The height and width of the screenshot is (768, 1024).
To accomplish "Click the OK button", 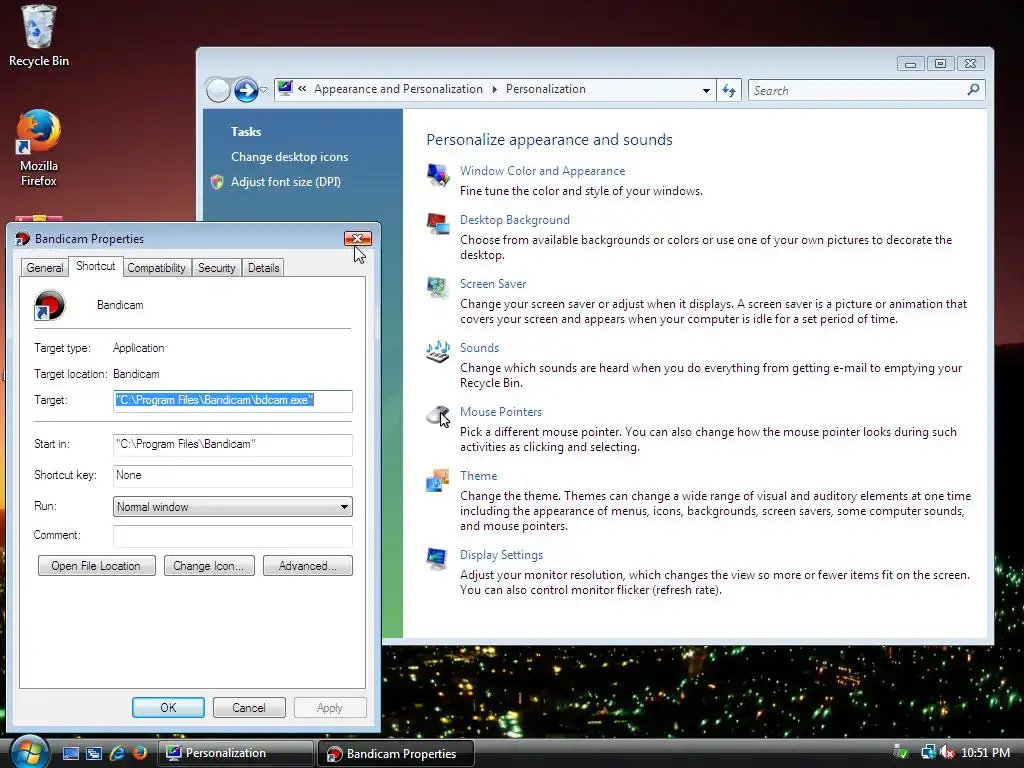I will click(x=168, y=707).
